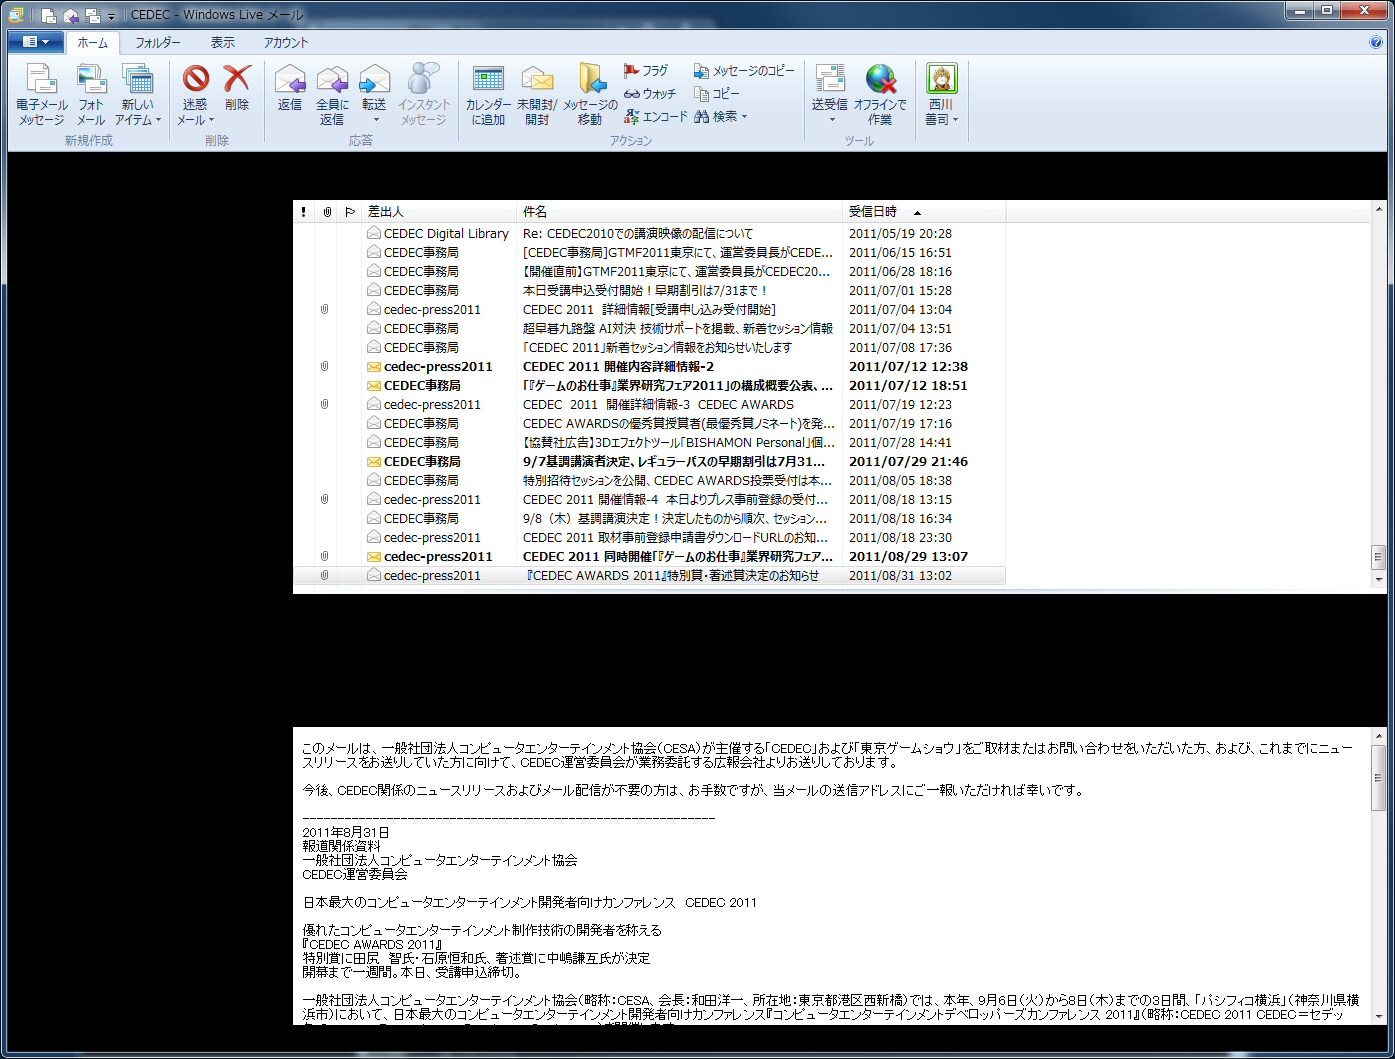
Task: Click preview pane scrollbar up arrow
Action: 1379,736
